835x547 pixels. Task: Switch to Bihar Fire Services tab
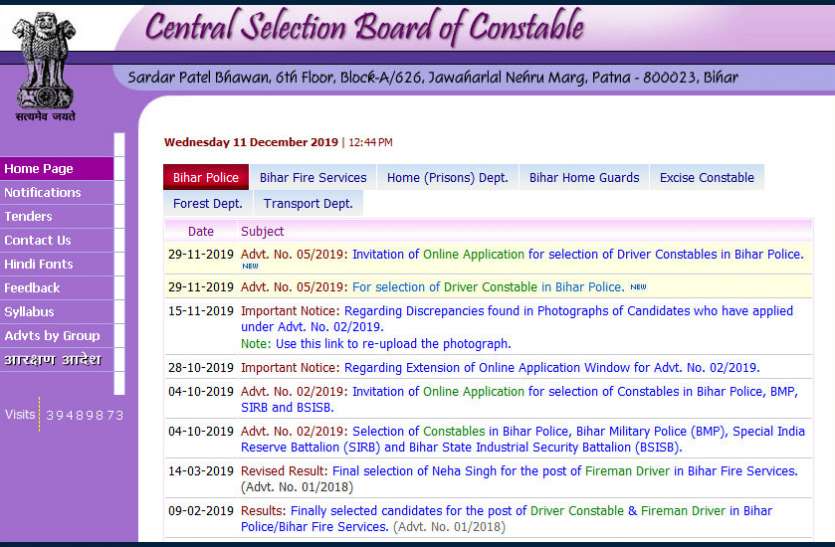pyautogui.click(x=313, y=177)
